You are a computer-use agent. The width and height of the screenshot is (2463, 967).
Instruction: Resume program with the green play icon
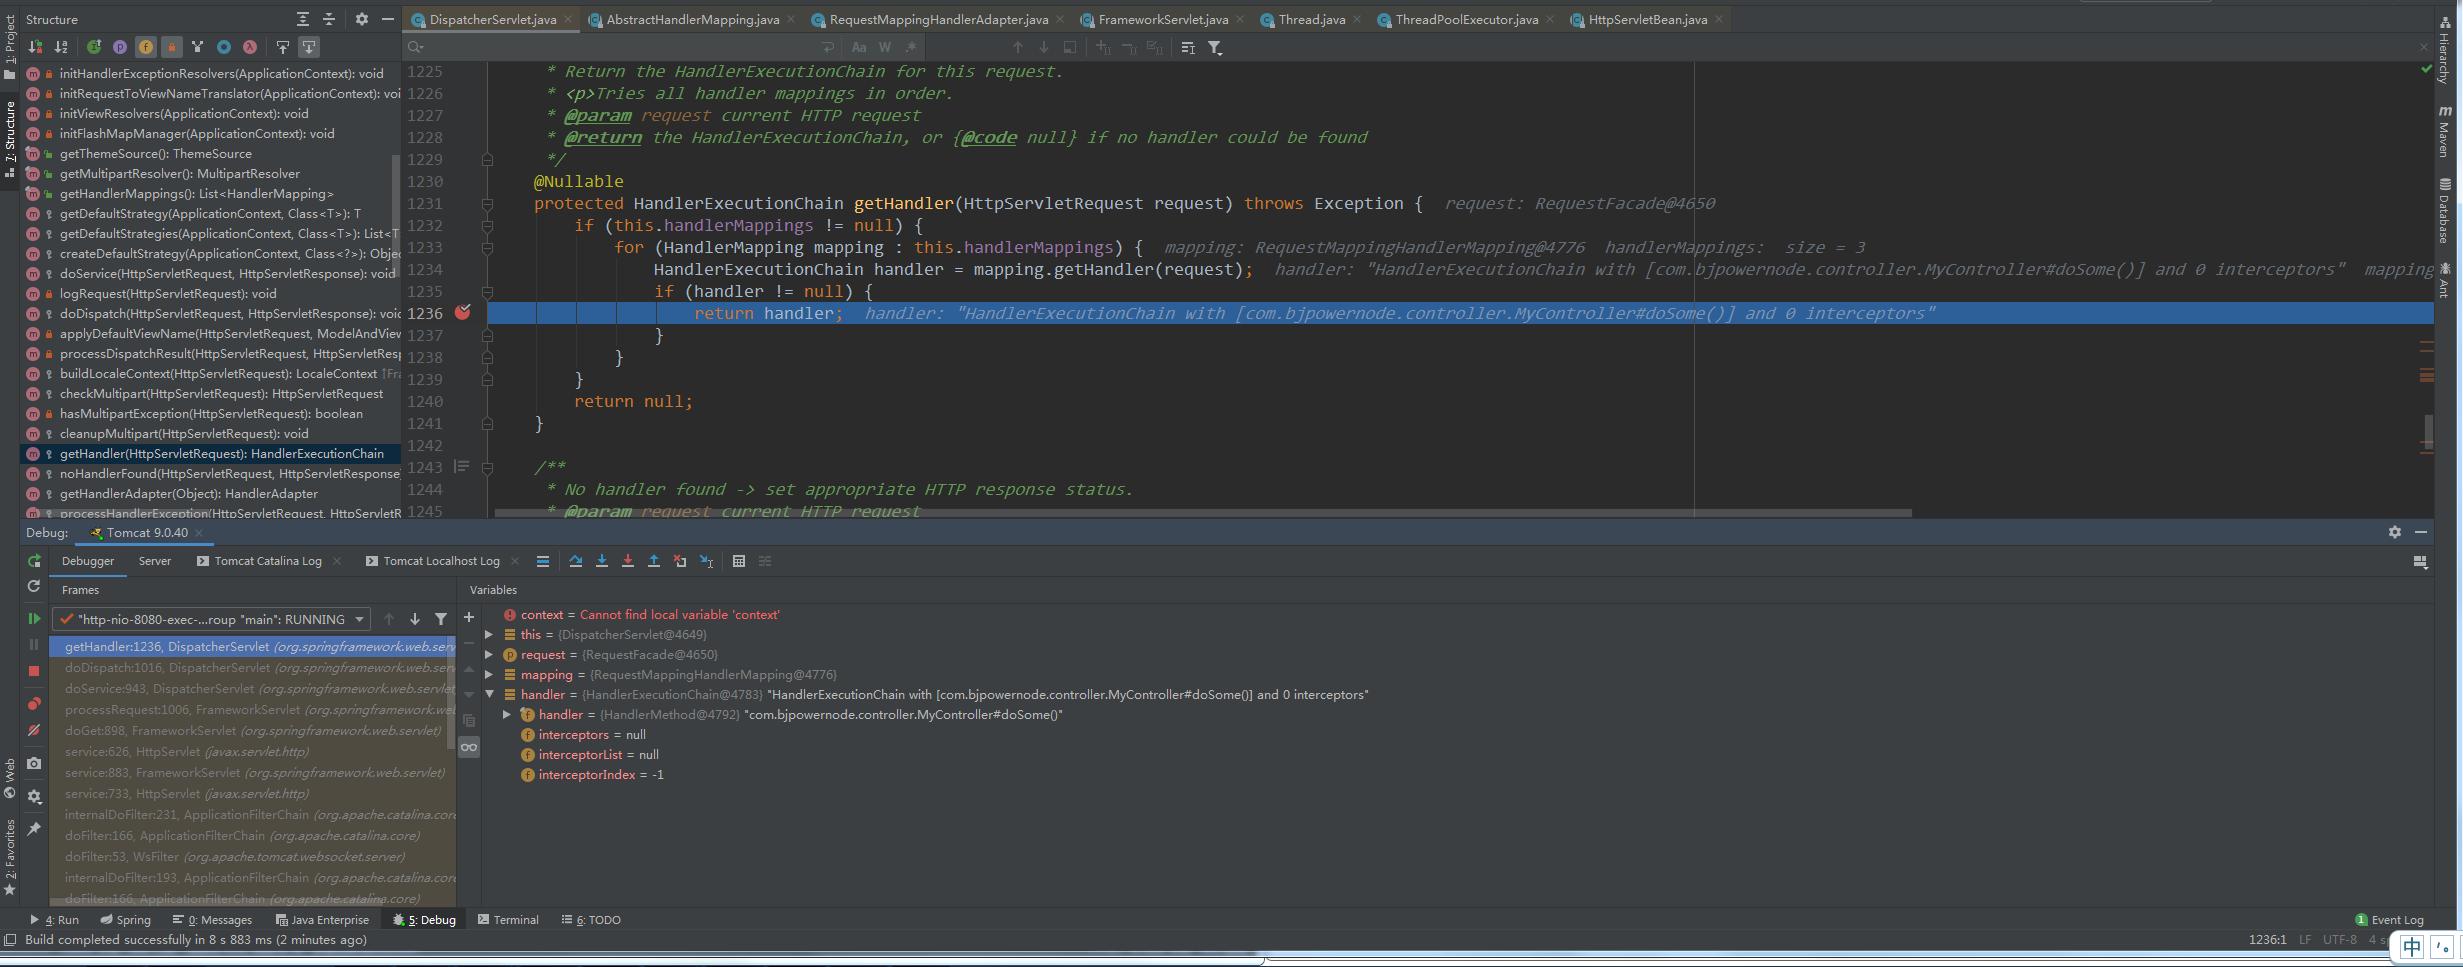tap(34, 619)
